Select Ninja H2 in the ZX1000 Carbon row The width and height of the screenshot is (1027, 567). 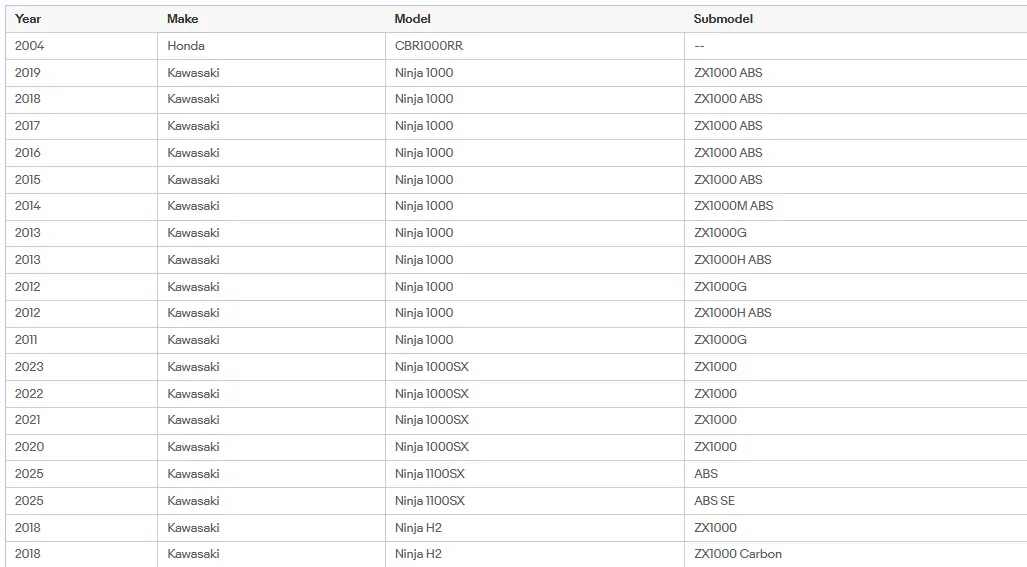tap(418, 553)
